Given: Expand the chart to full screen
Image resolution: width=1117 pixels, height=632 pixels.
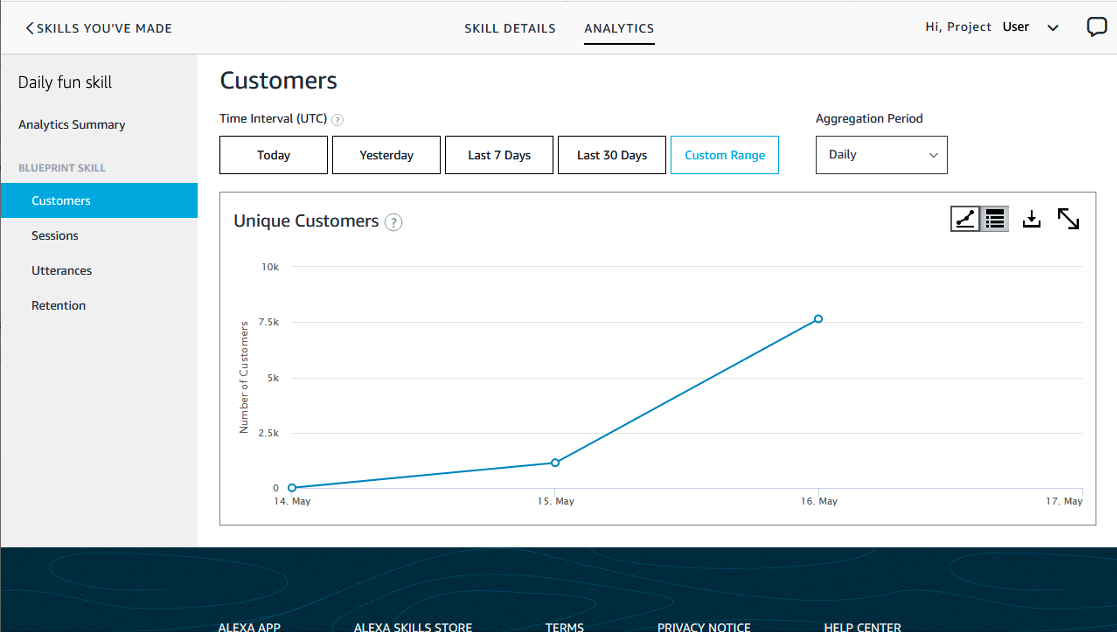Looking at the screenshot, I should click(x=1068, y=218).
